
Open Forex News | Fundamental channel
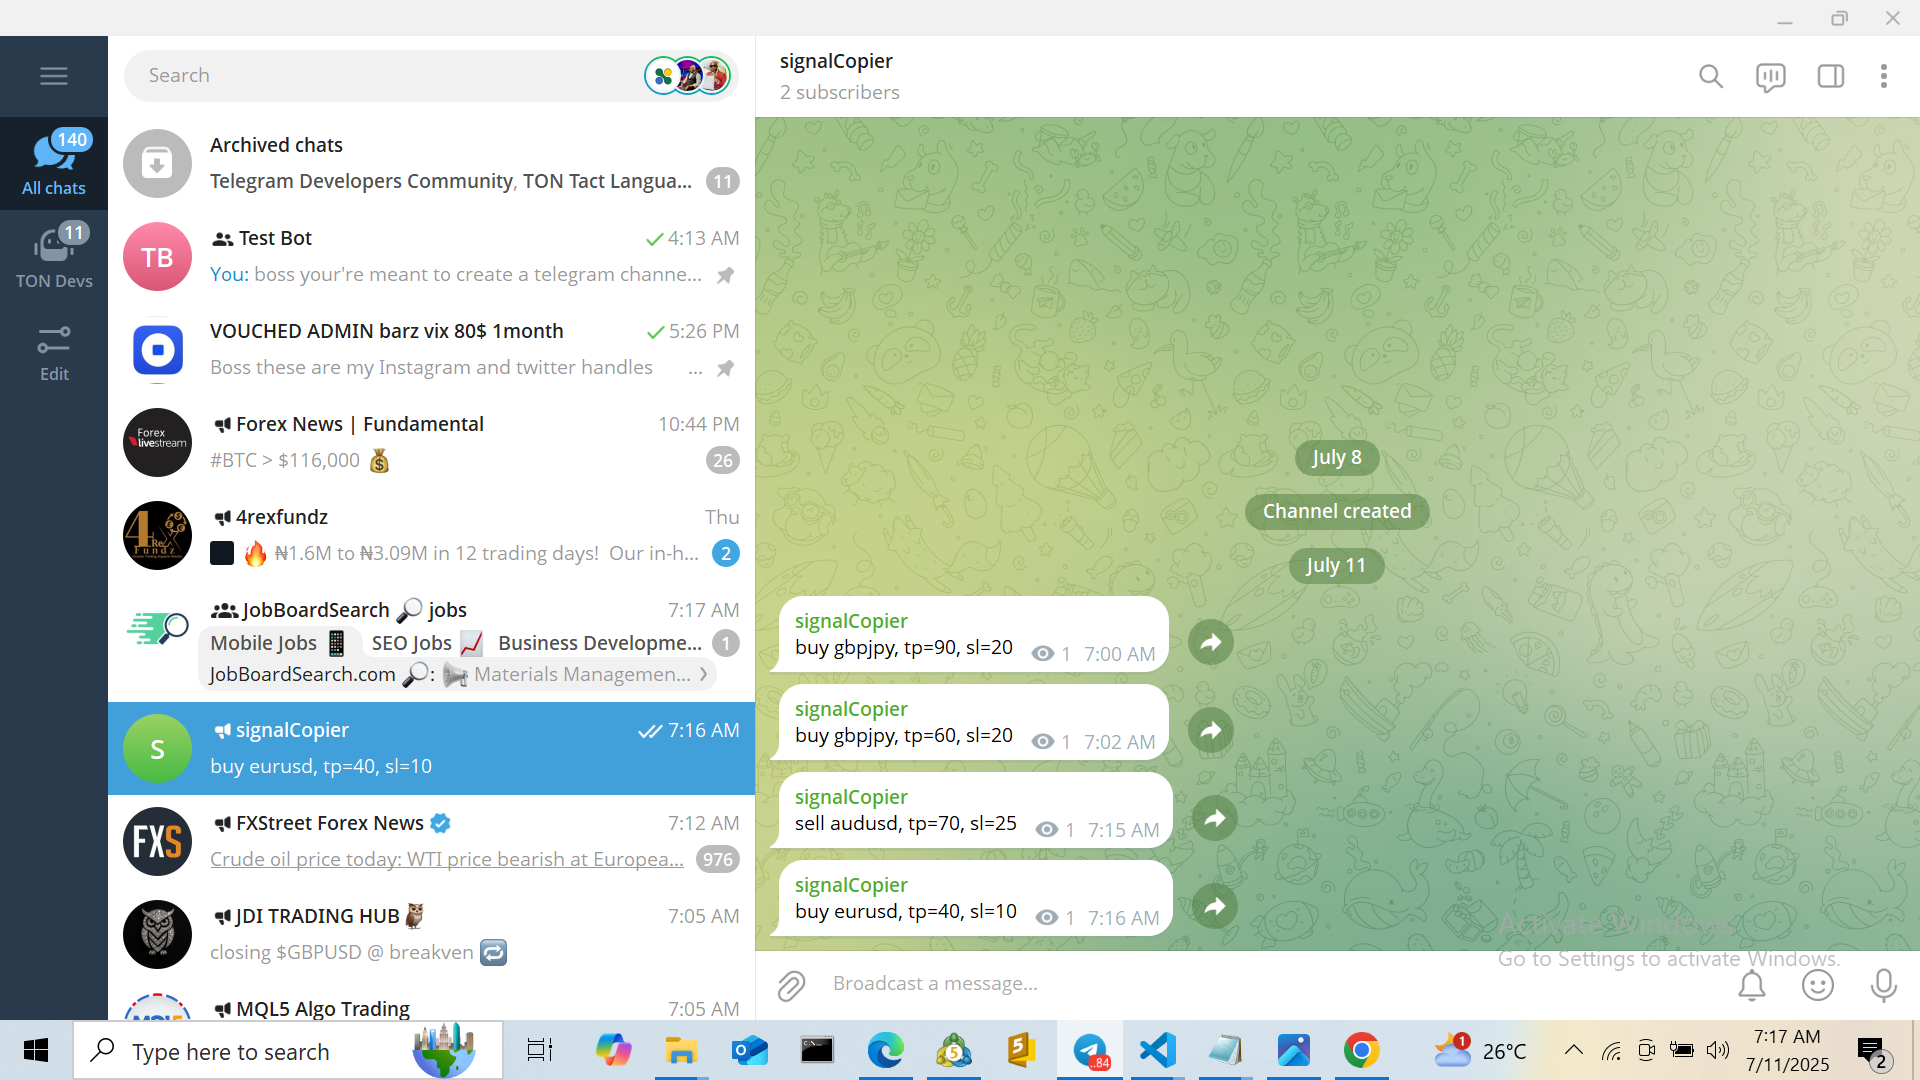[x=431, y=442]
